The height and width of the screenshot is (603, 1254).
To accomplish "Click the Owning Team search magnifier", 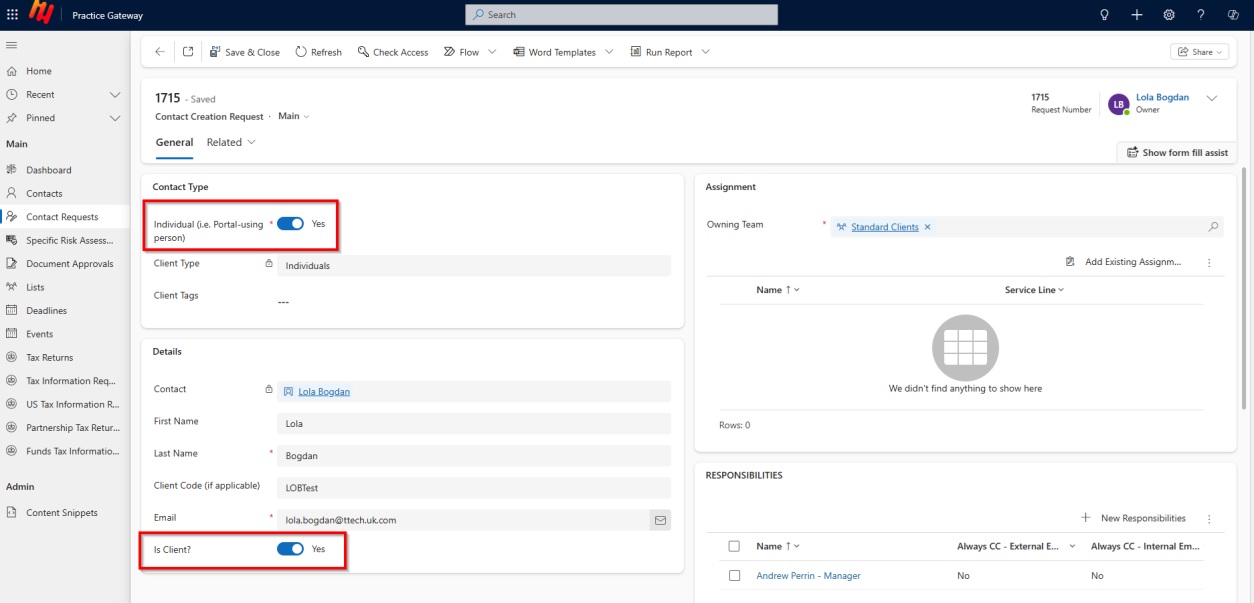I will [x=1214, y=227].
